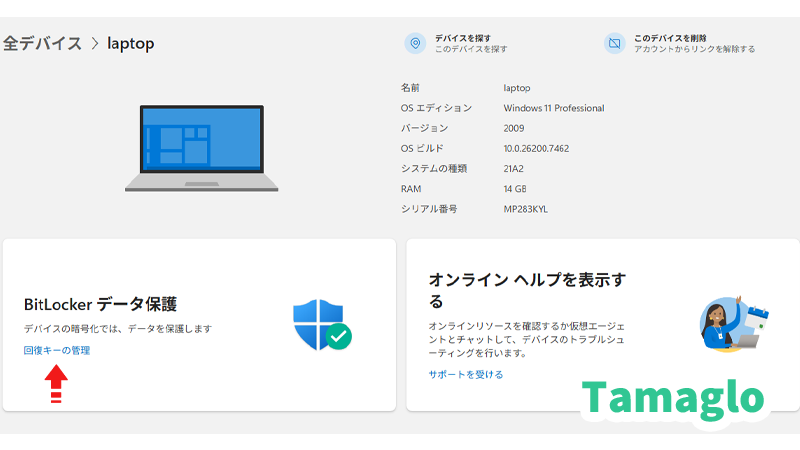Select the このデバイスを削除 heading
This screenshot has width=800, height=450.
[x=670, y=38]
